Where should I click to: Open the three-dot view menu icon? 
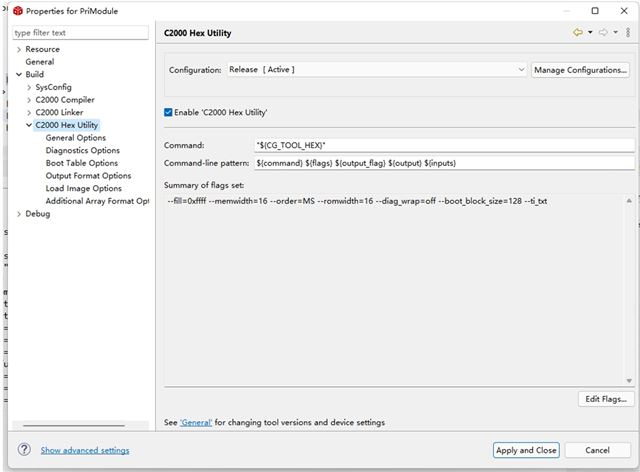coord(627,33)
